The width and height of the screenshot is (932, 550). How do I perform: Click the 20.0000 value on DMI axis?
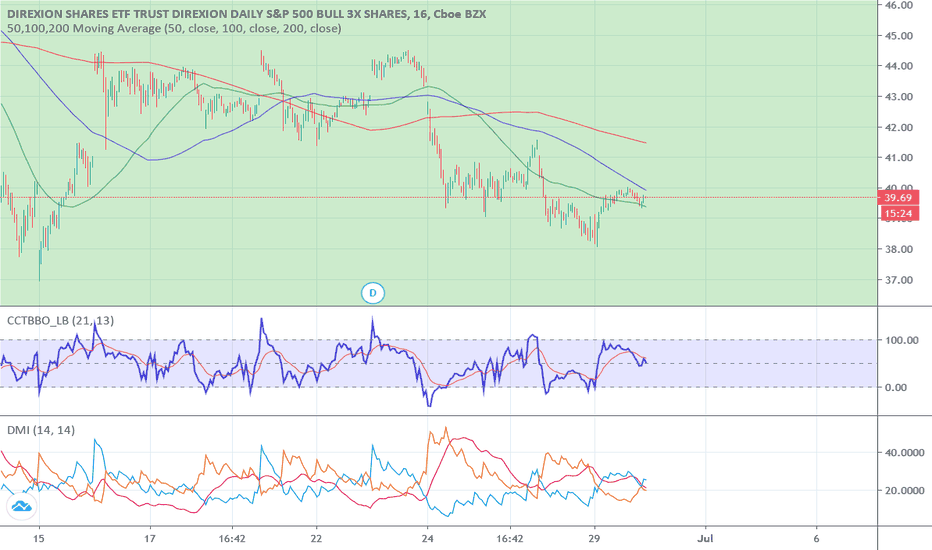(904, 491)
